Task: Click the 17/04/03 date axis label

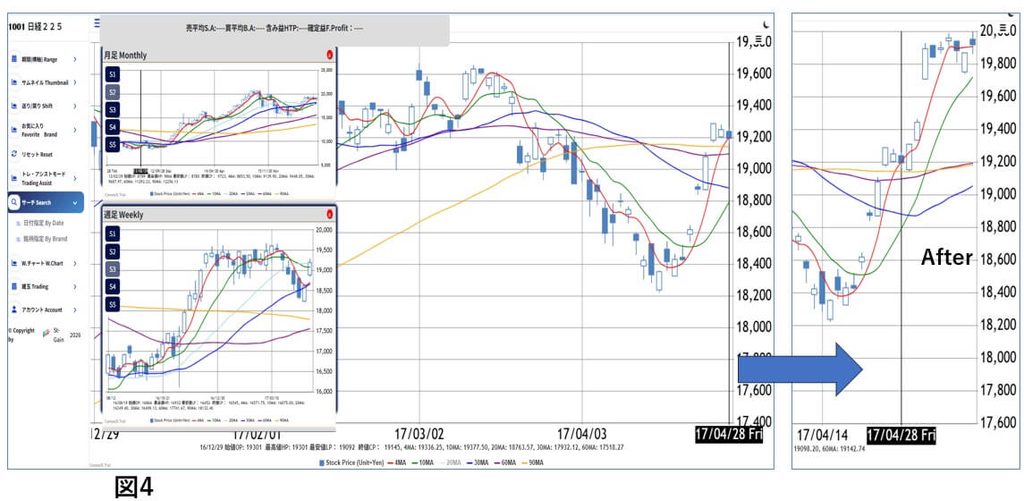Action: click(x=581, y=434)
